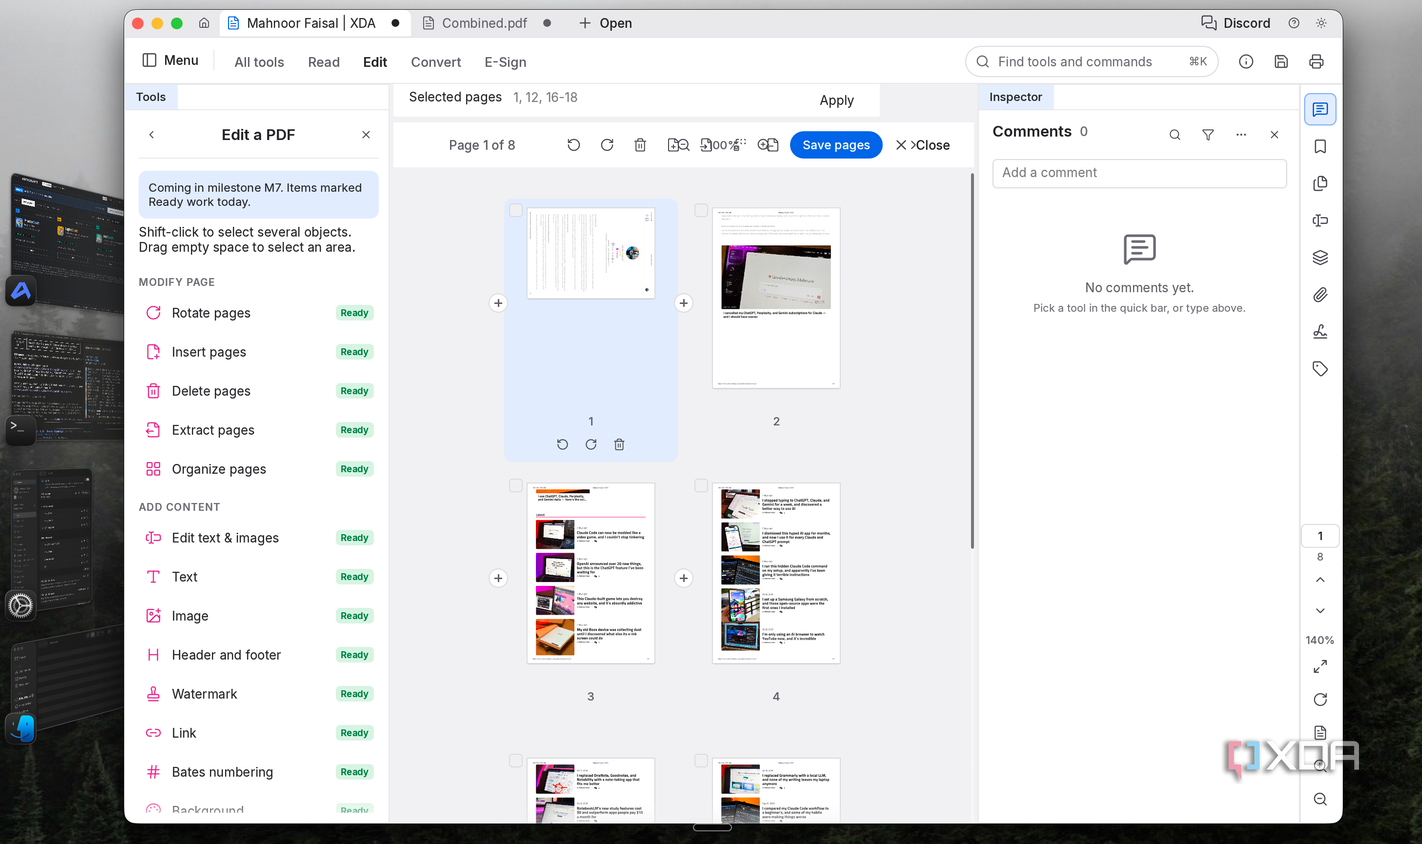Click the comments panel icon in sidebar
The image size is (1422, 844).
[1320, 109]
